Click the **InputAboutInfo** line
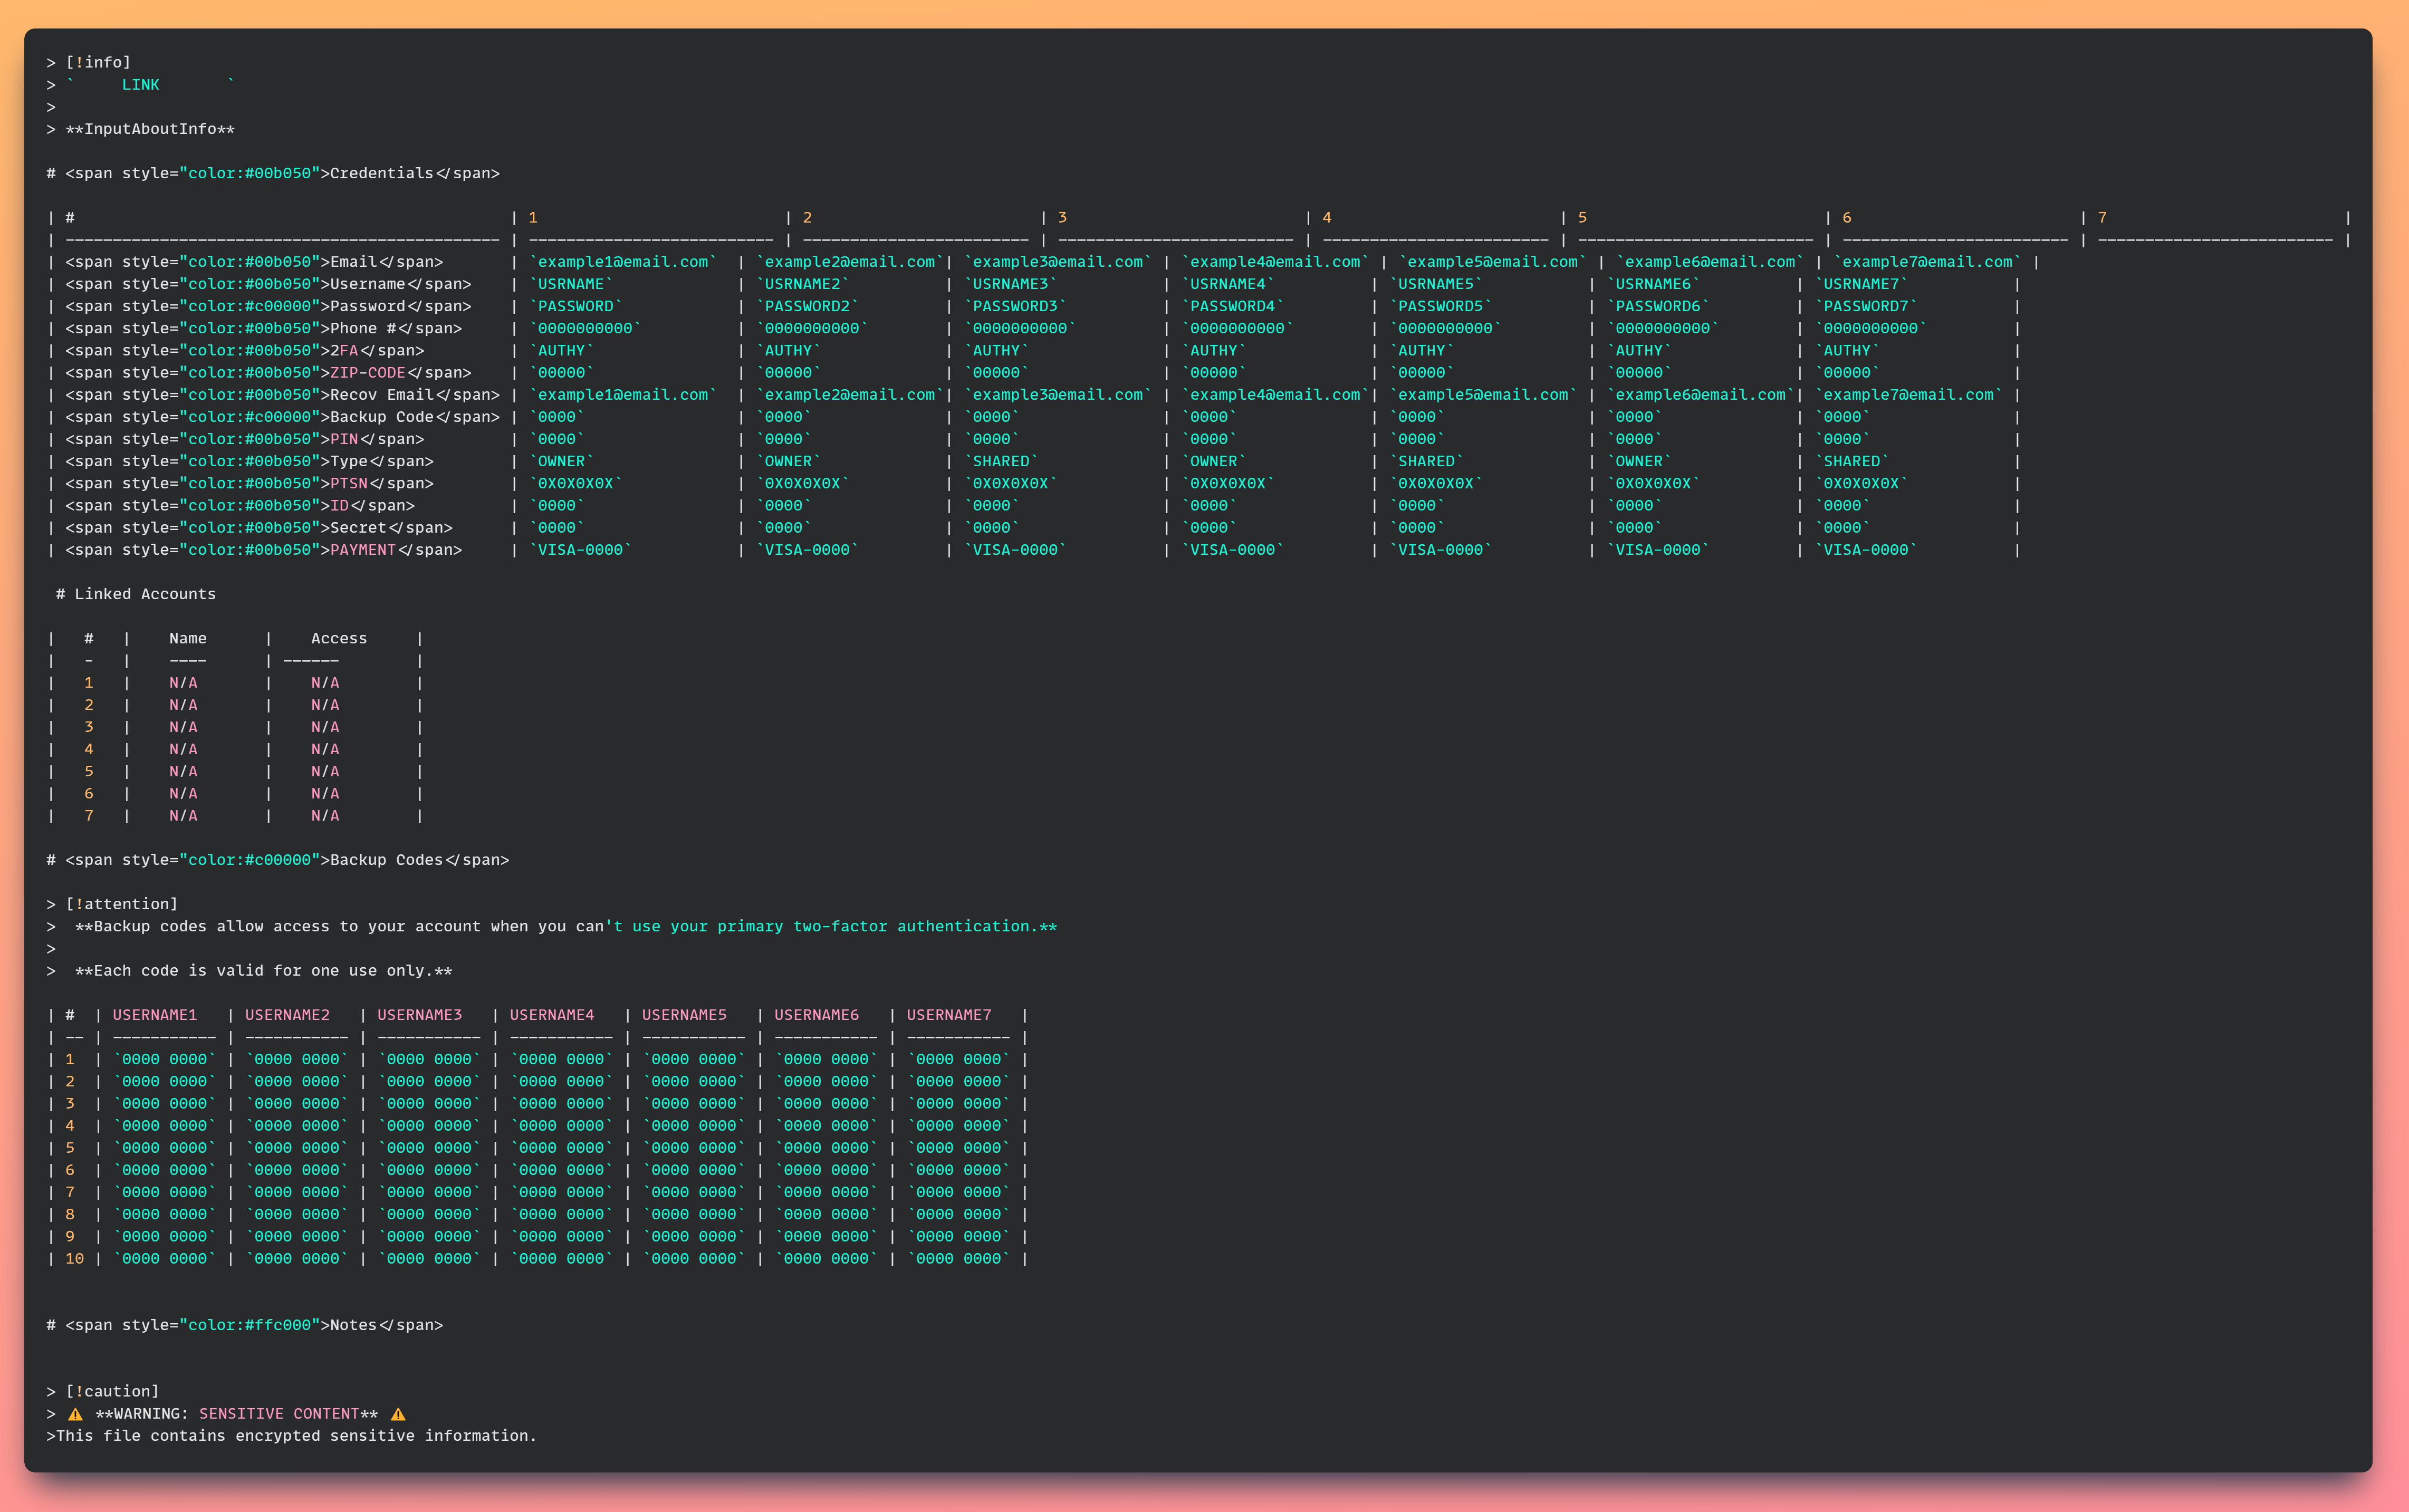The image size is (2409, 1512). [150, 129]
